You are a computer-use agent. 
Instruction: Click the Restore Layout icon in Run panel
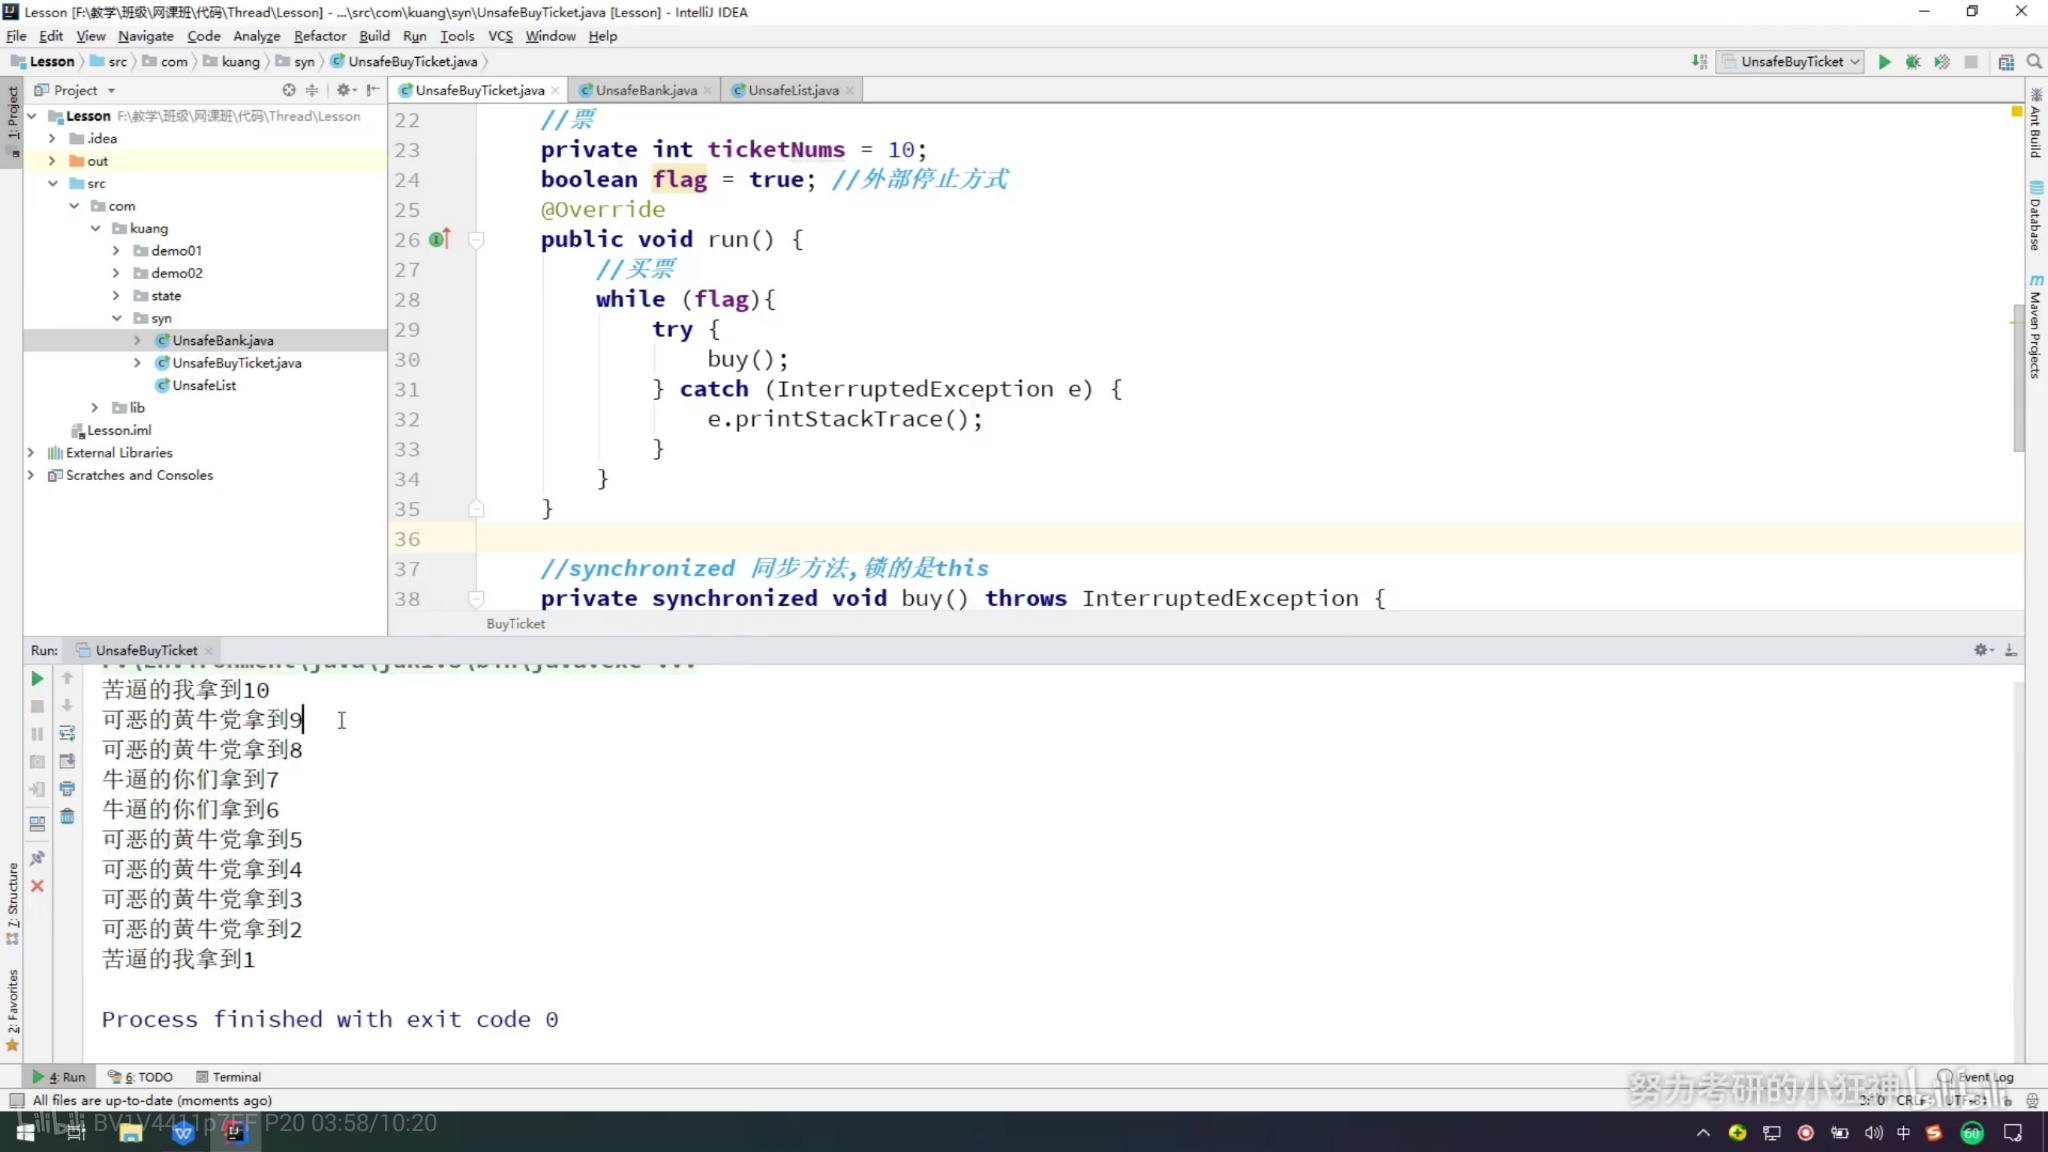(x=37, y=824)
